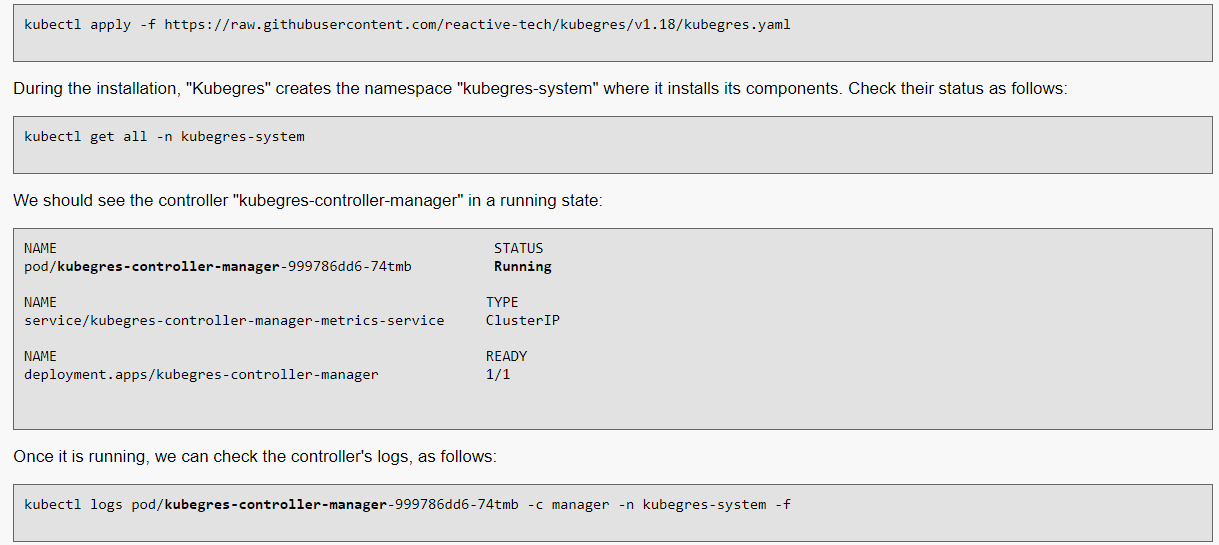Click the first NAME header above the pod
Viewport: 1219px width, 545px height.
tap(40, 248)
